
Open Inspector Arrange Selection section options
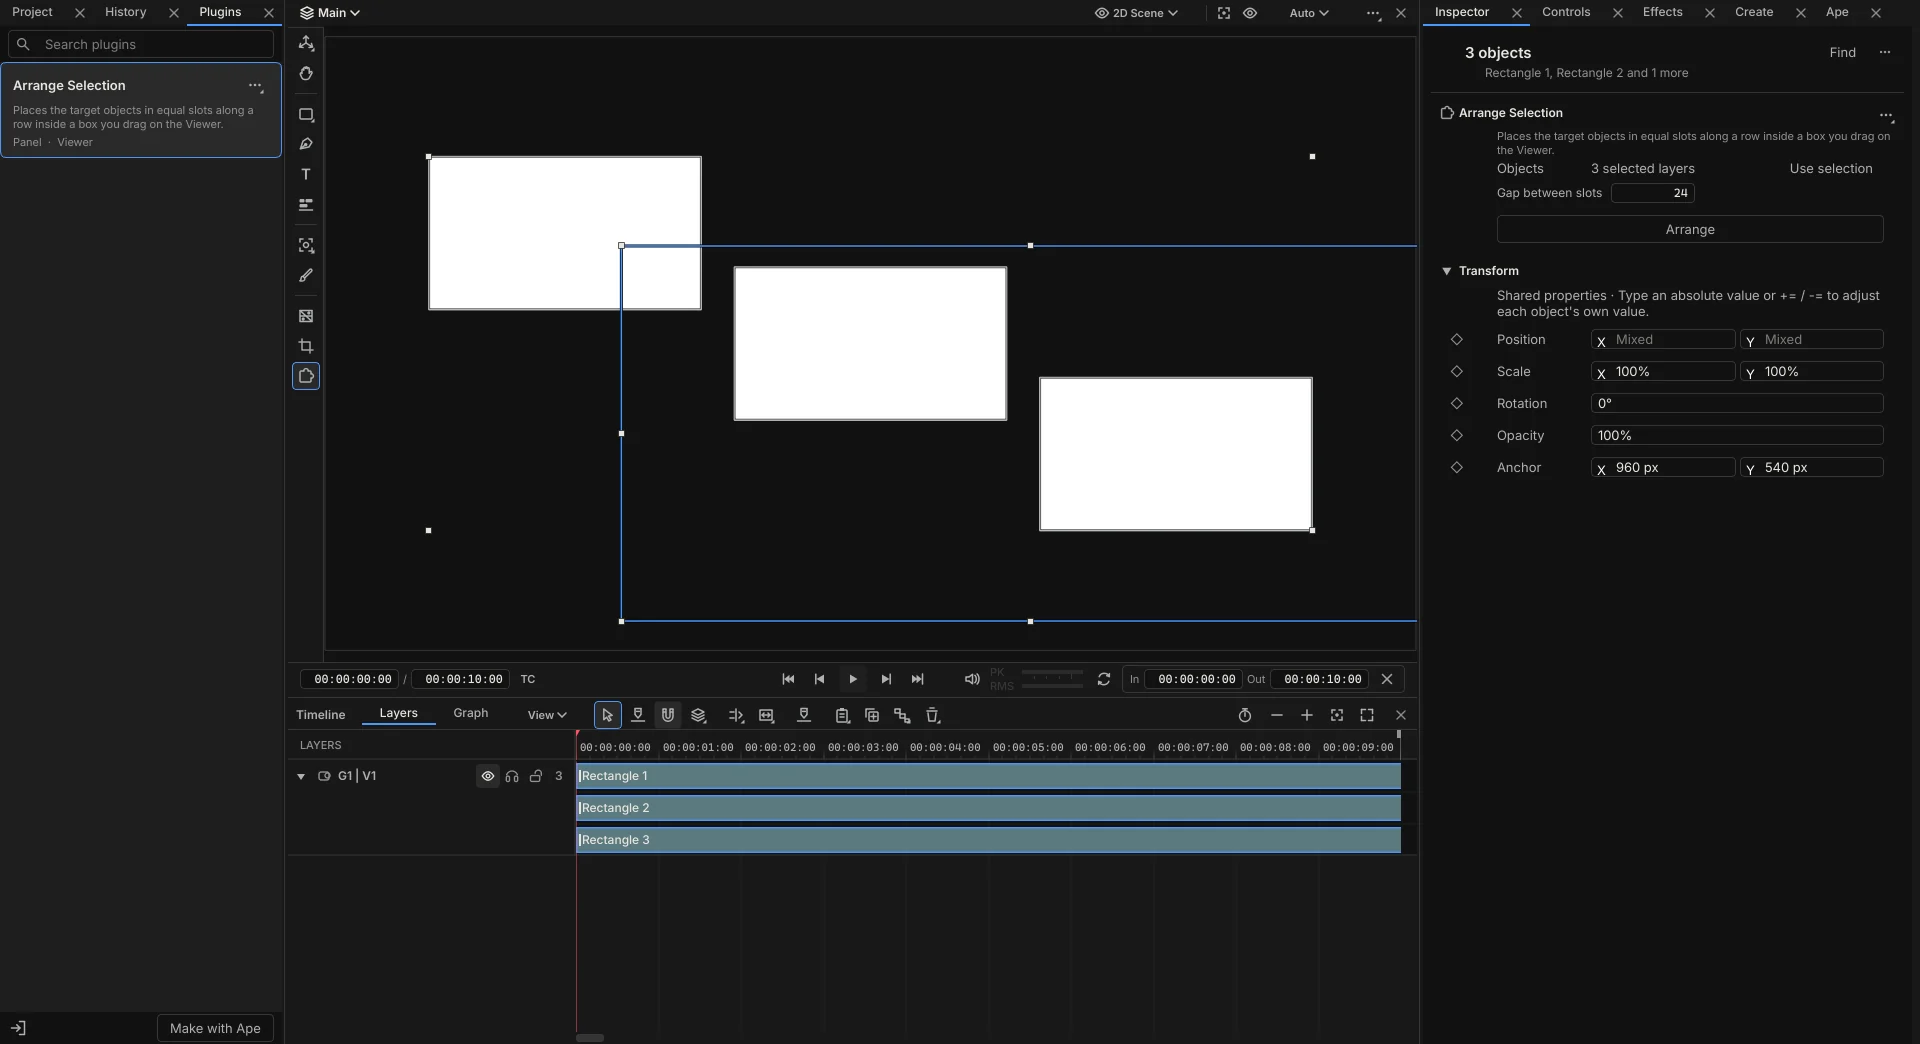tap(1886, 114)
